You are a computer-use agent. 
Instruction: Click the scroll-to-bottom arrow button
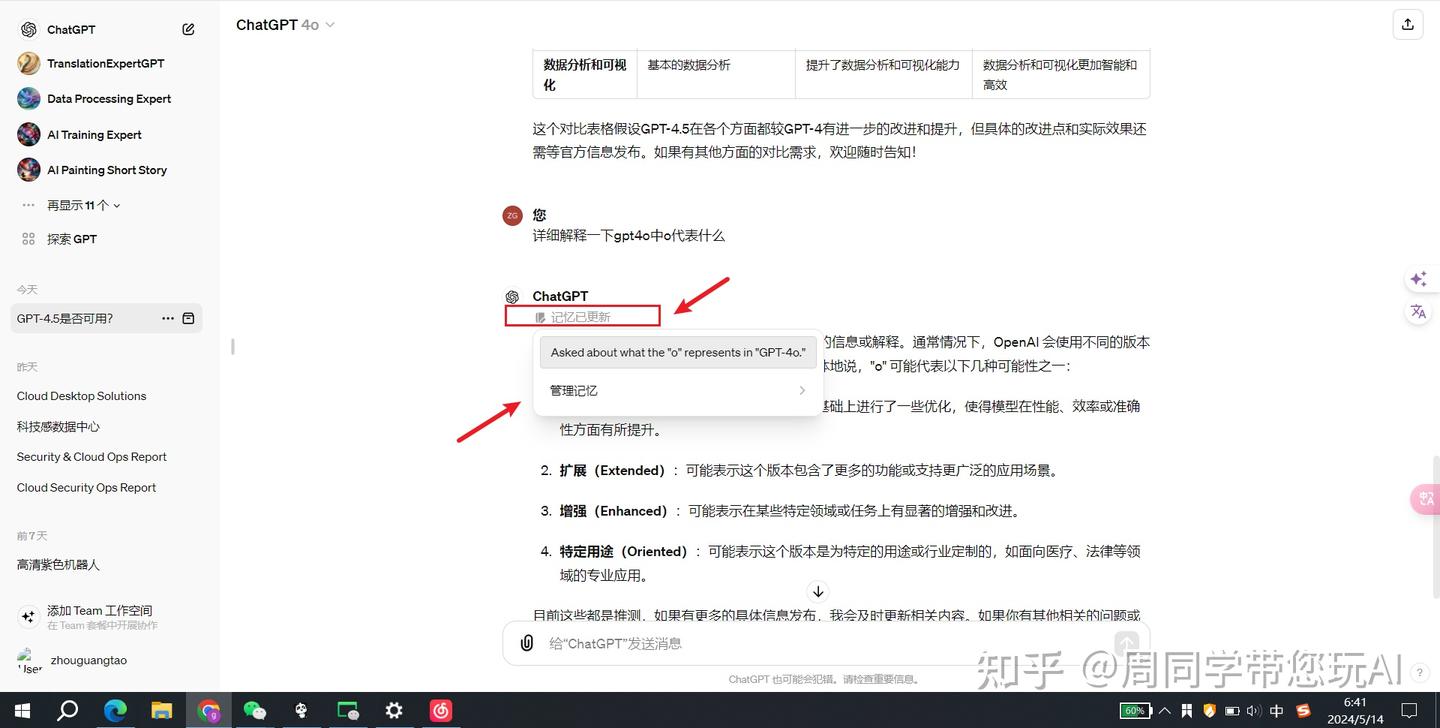(817, 591)
